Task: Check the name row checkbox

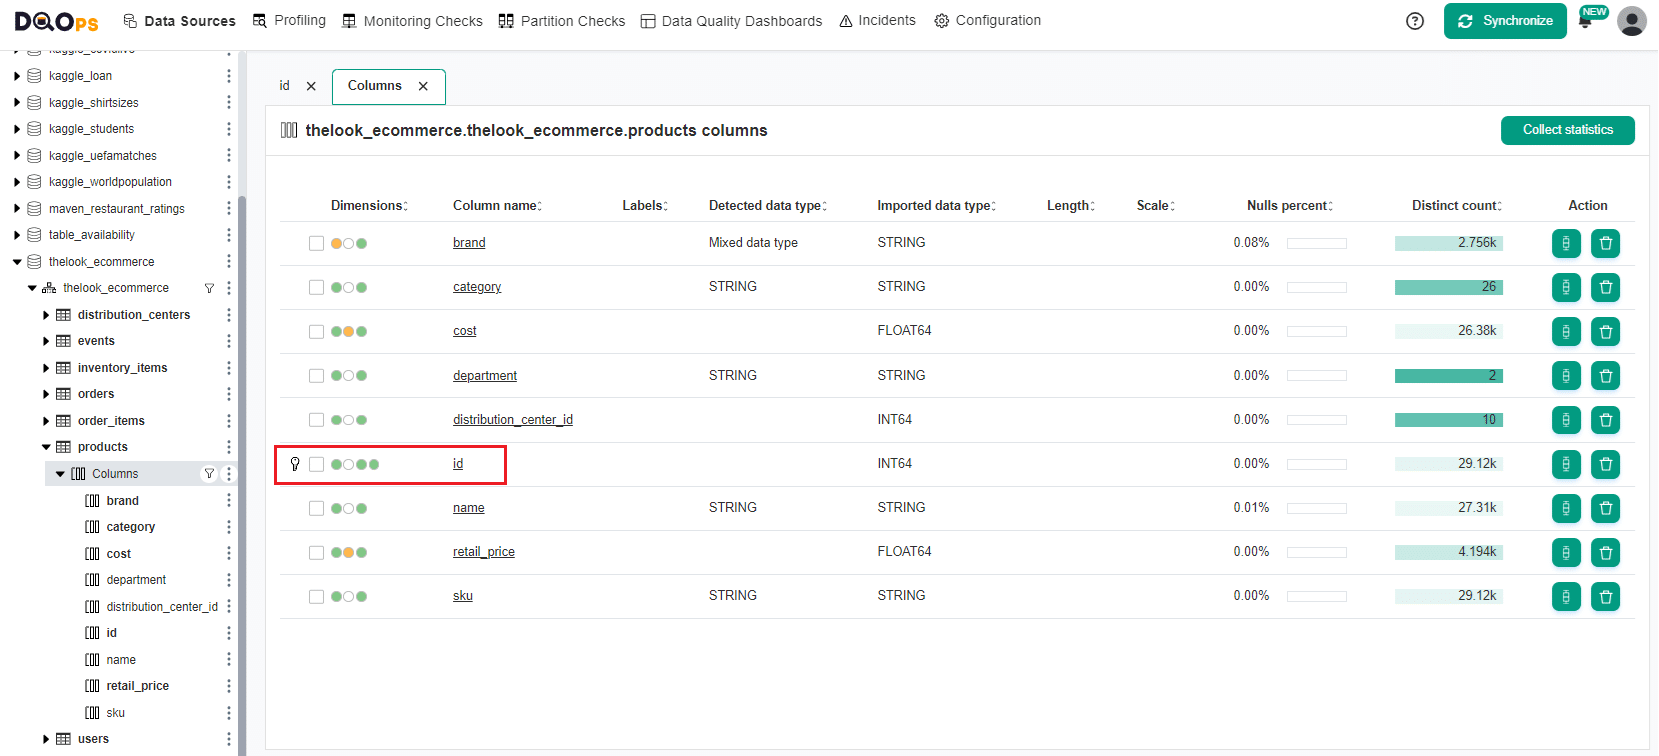Action: pyautogui.click(x=316, y=508)
